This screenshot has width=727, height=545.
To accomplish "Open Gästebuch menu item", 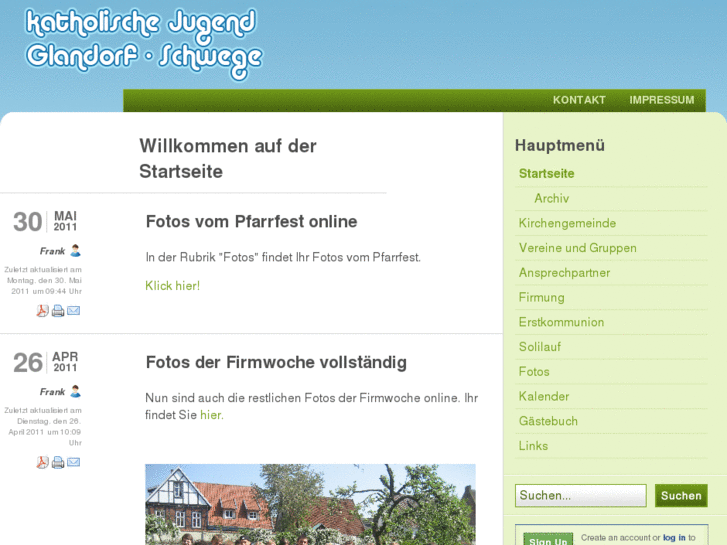I will point(548,421).
